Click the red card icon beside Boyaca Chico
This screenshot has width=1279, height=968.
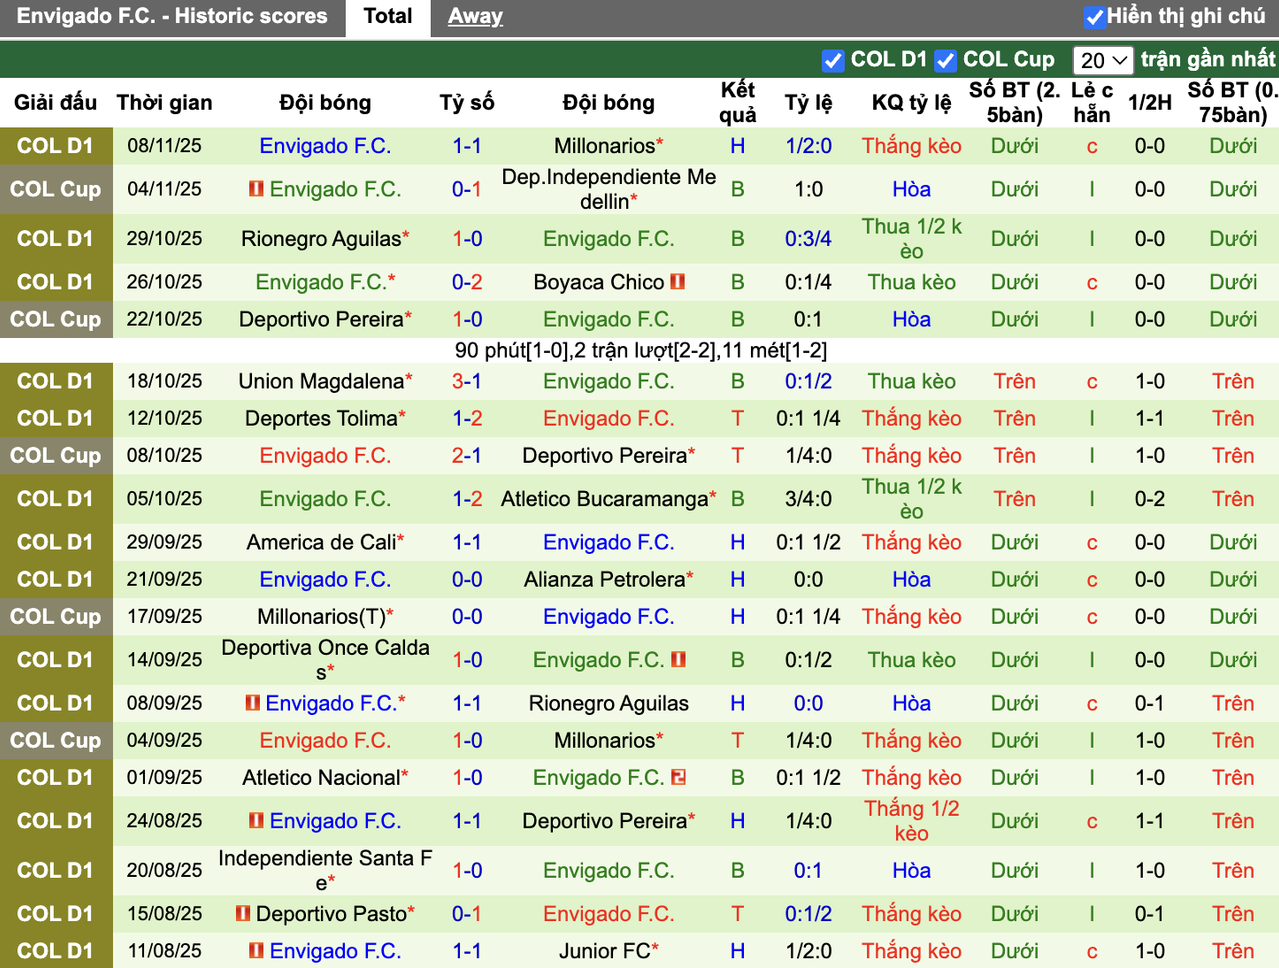(678, 282)
